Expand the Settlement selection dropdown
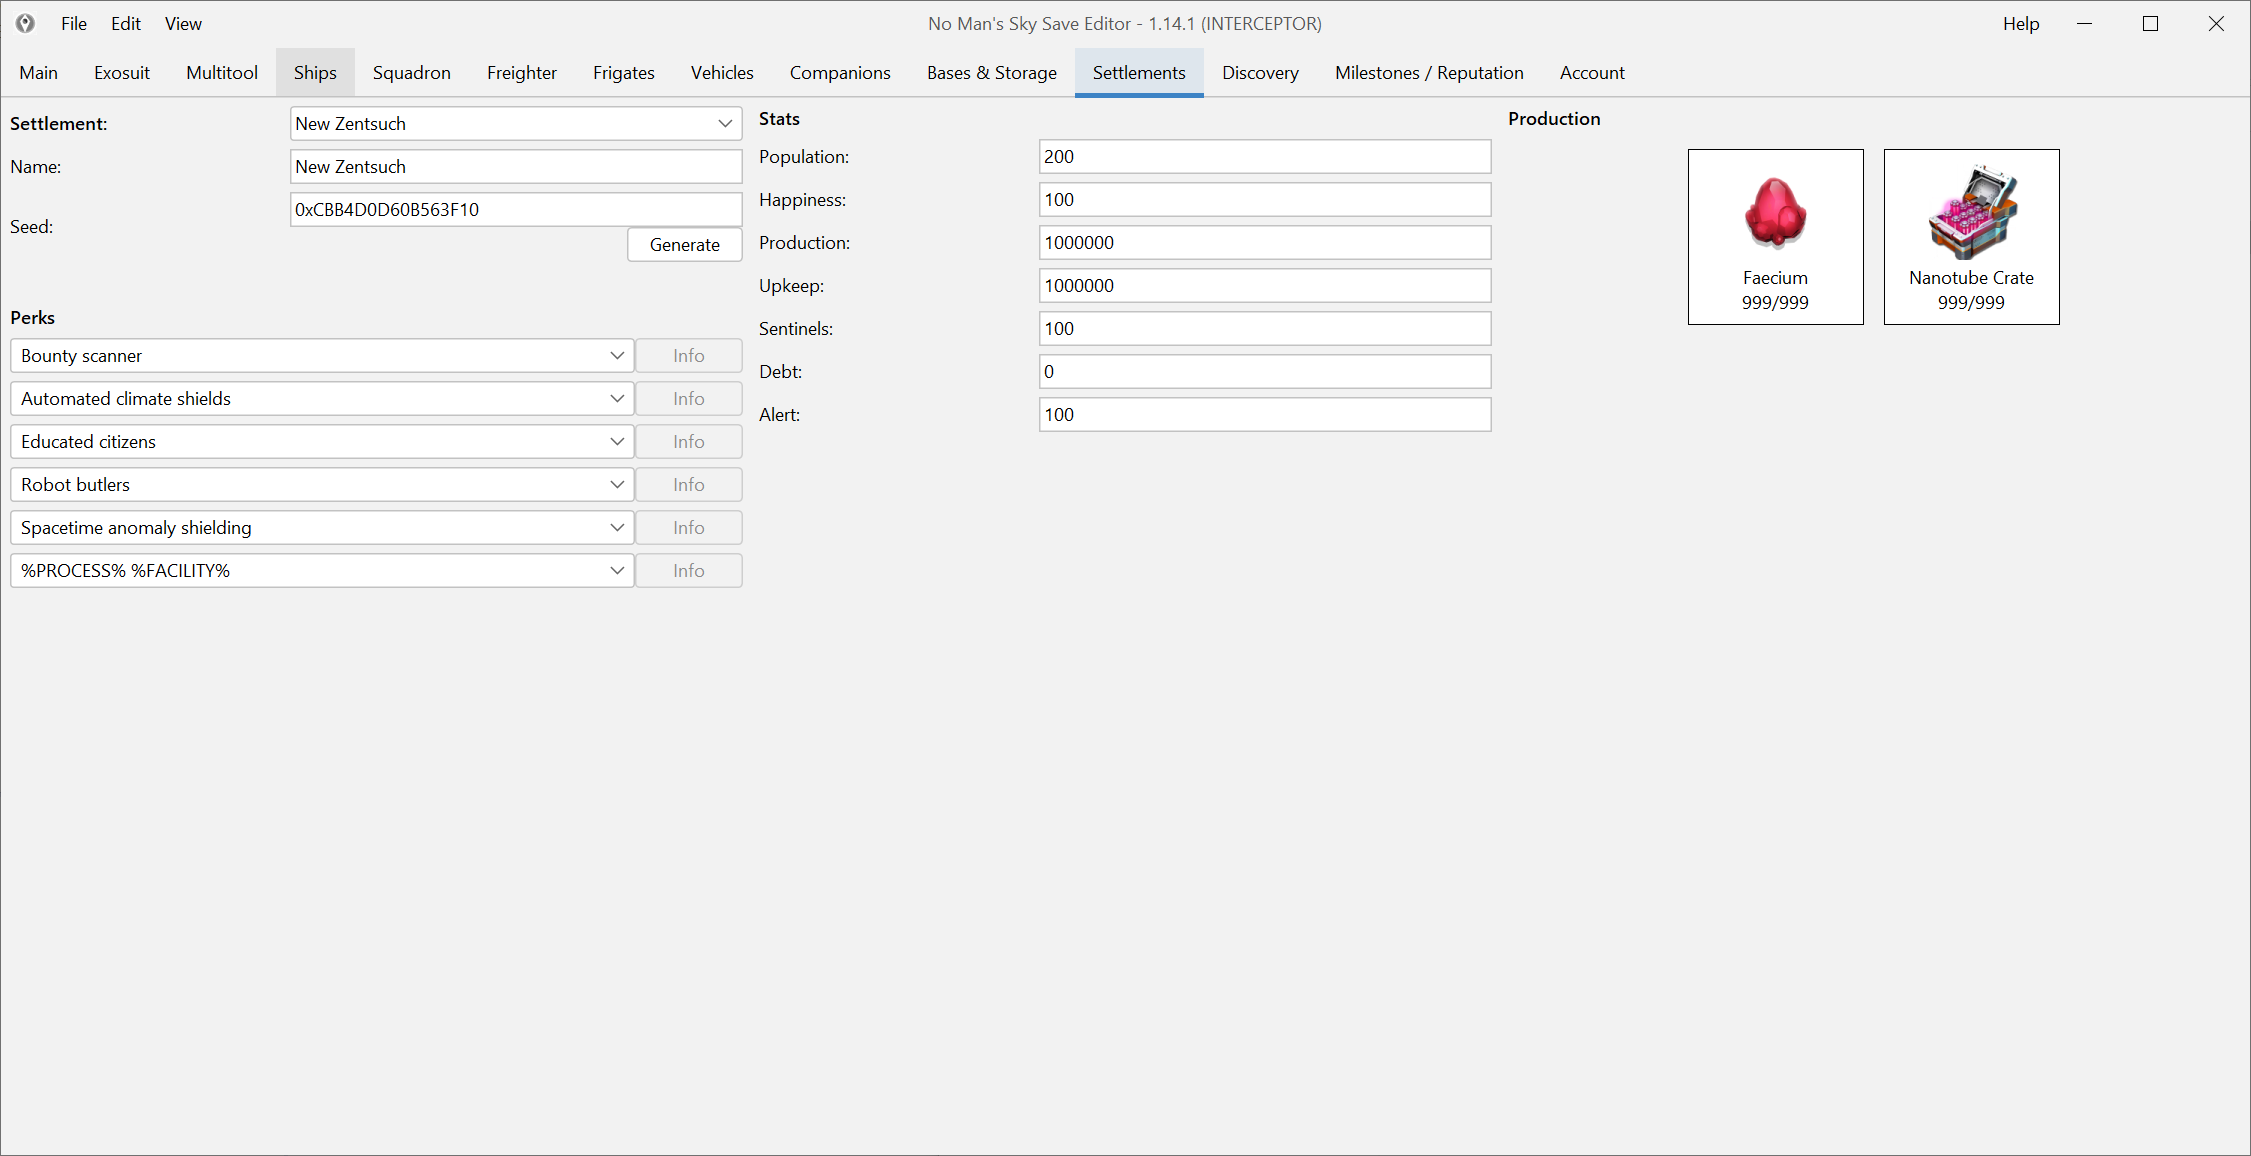 point(724,124)
